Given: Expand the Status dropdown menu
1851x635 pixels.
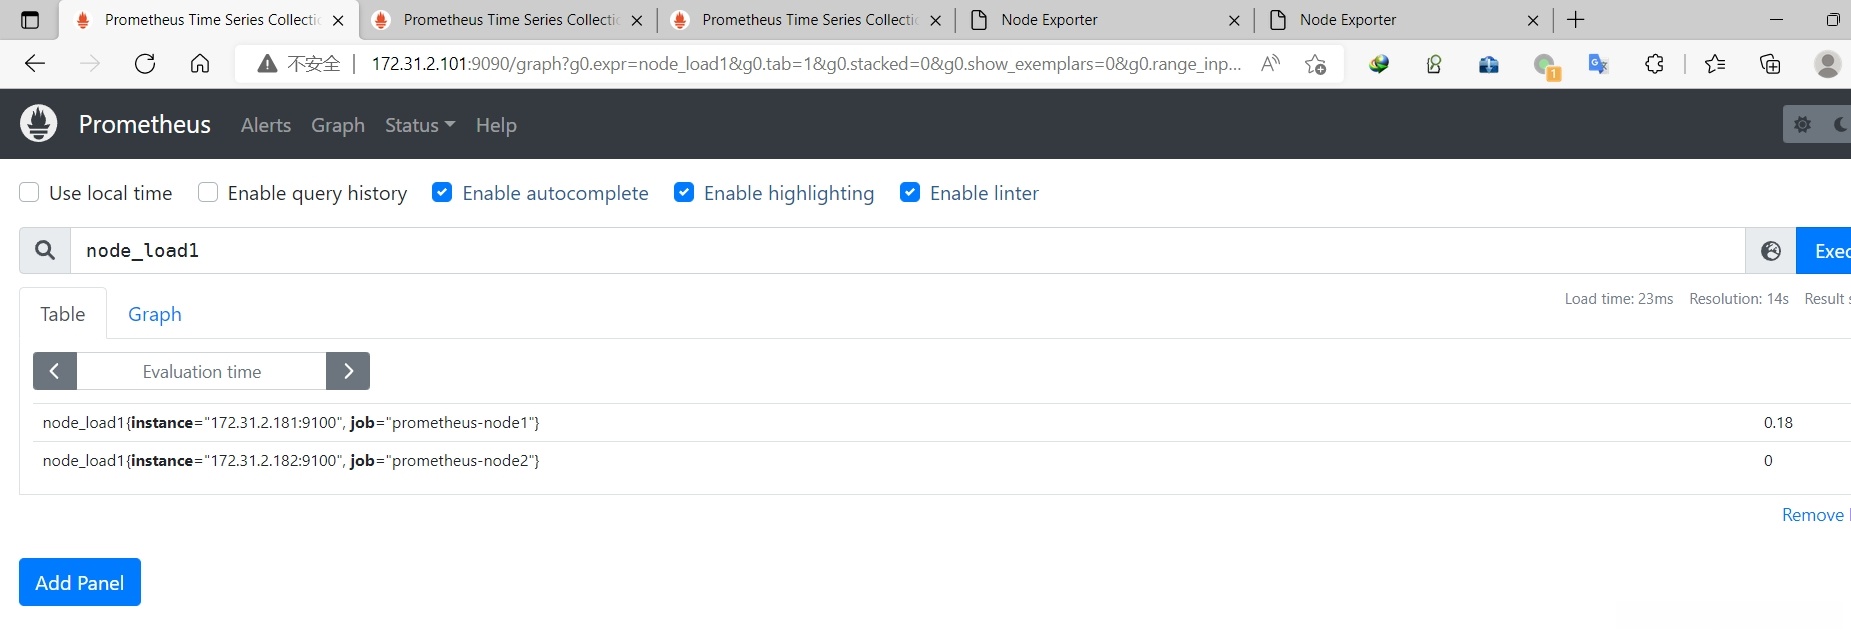Looking at the screenshot, I should pyautogui.click(x=419, y=125).
